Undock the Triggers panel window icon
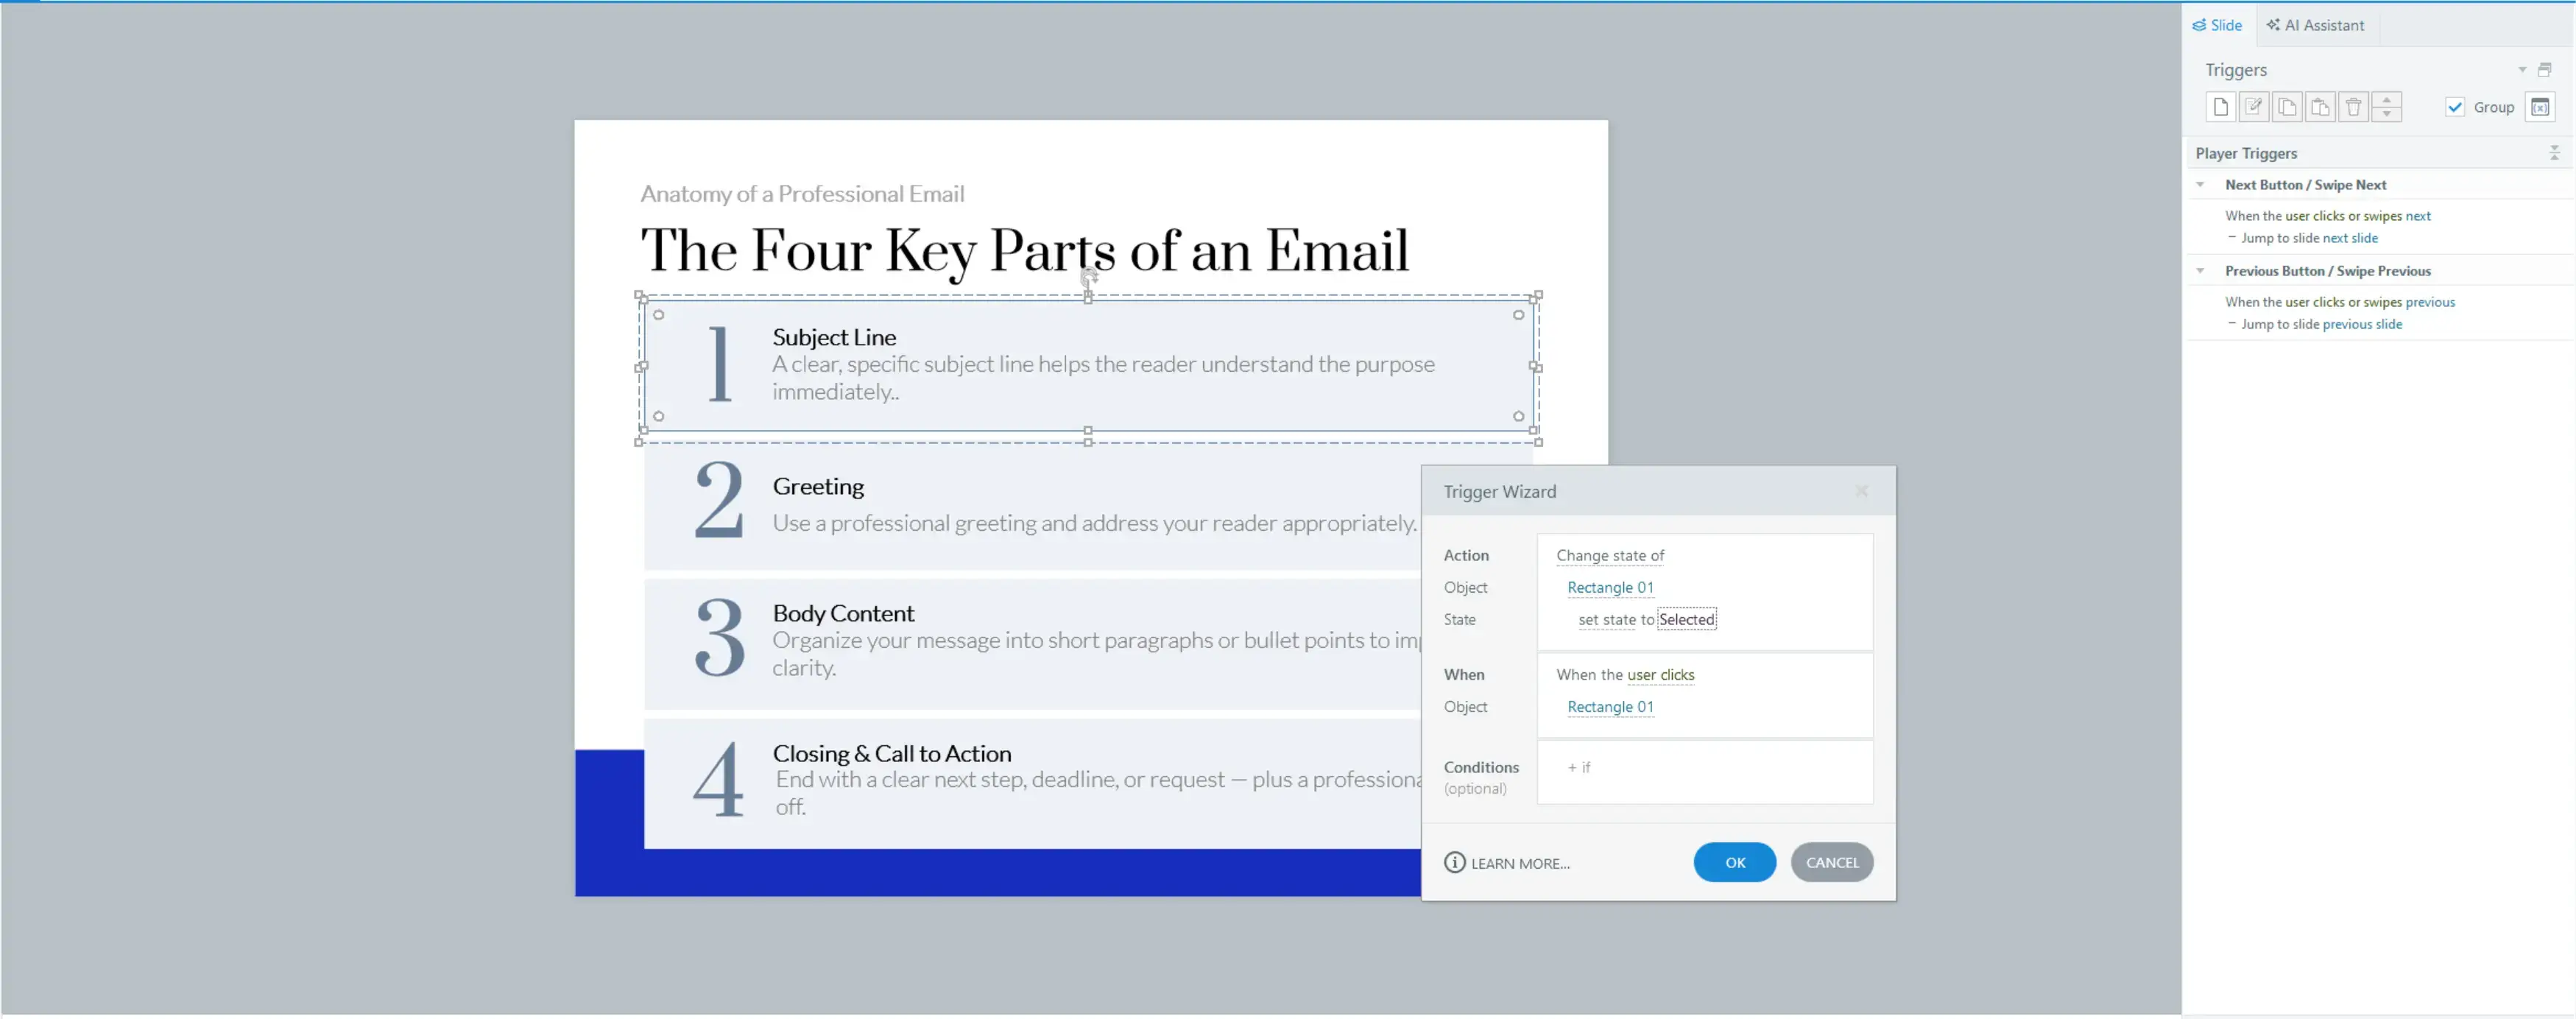Viewport: 2576px width, 1019px height. [2545, 70]
